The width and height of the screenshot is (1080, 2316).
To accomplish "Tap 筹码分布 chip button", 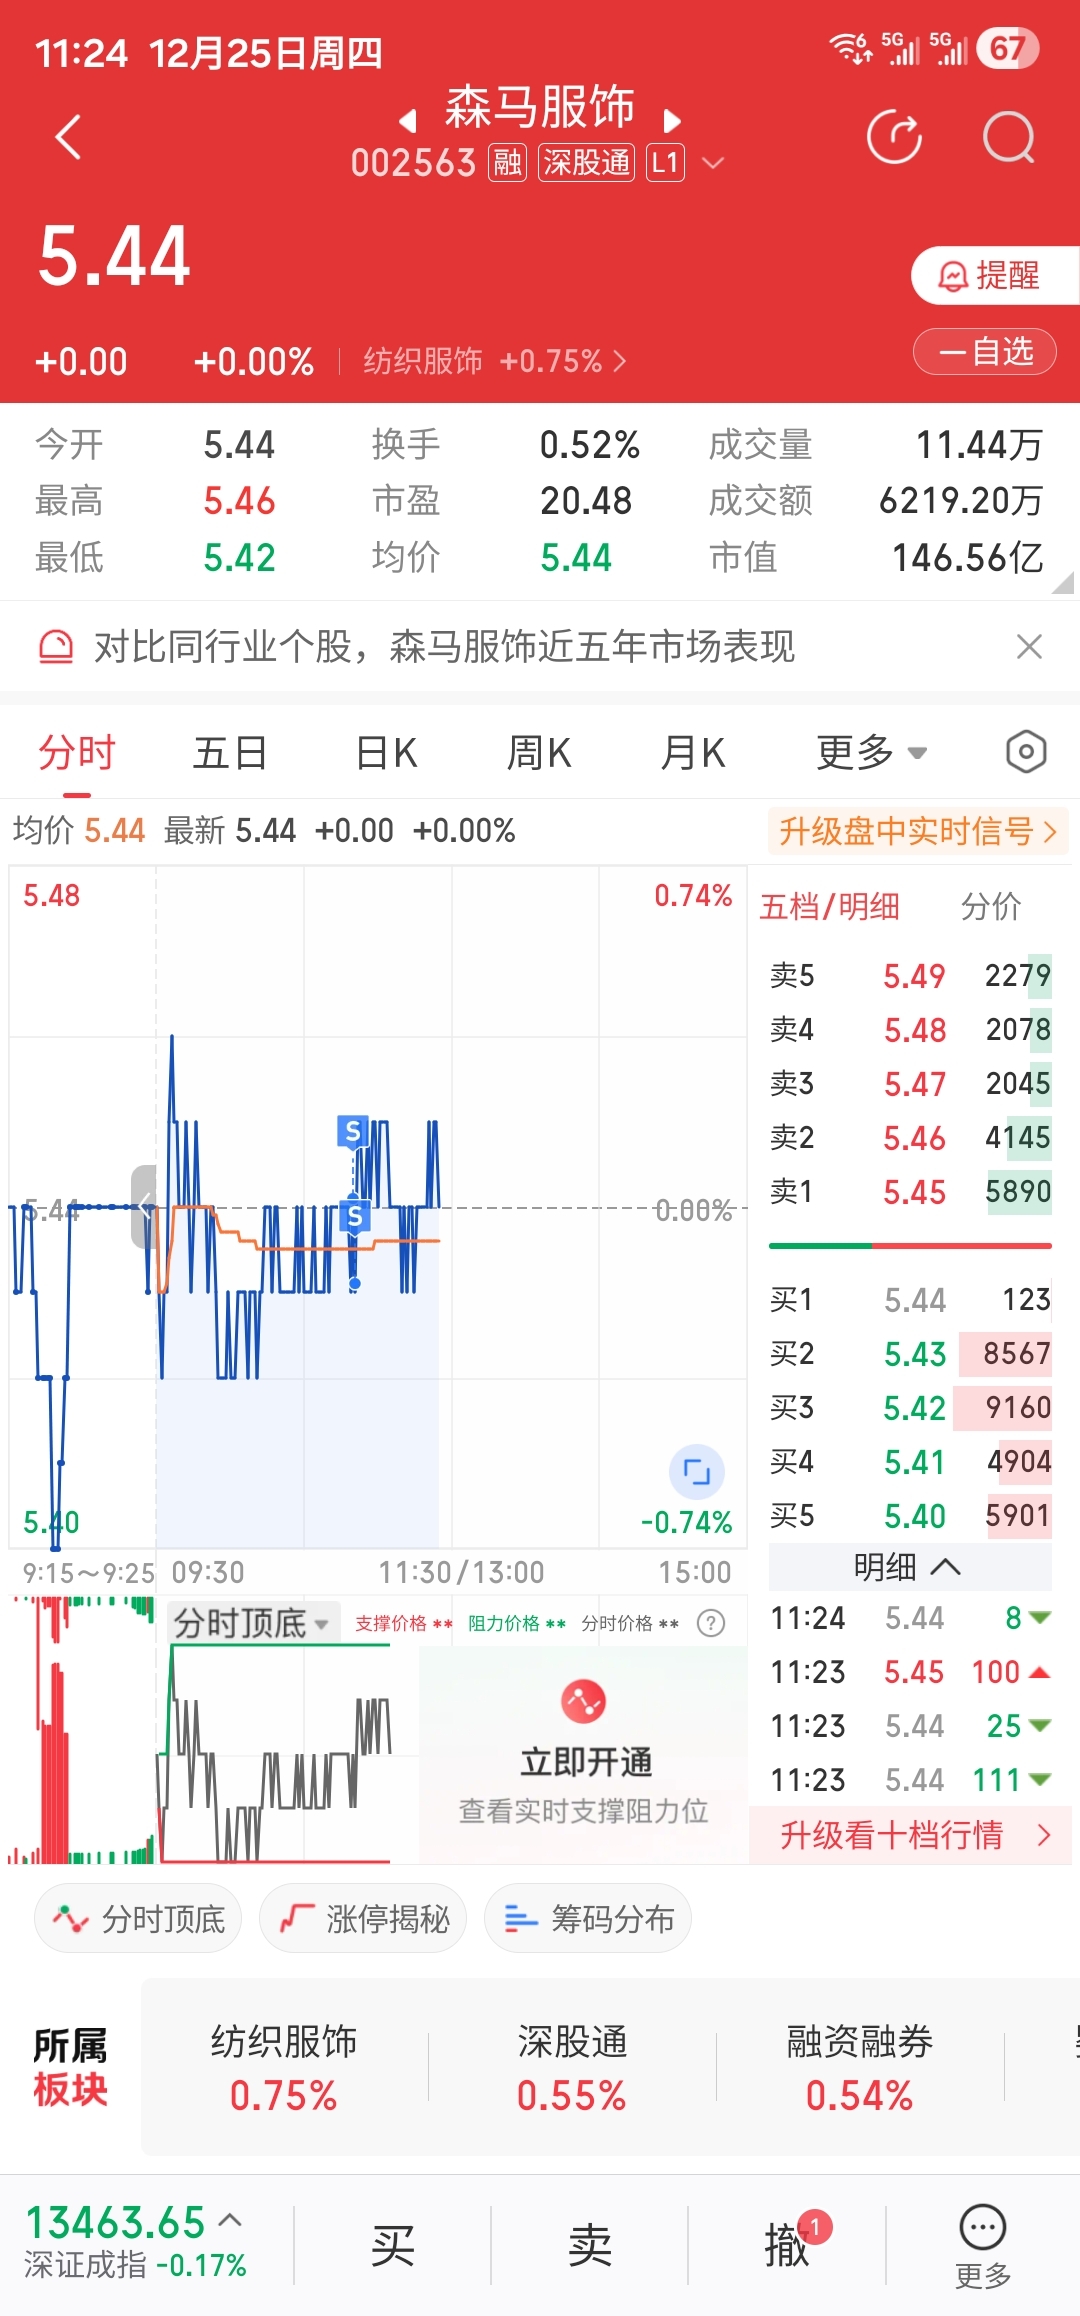I will click(588, 1918).
